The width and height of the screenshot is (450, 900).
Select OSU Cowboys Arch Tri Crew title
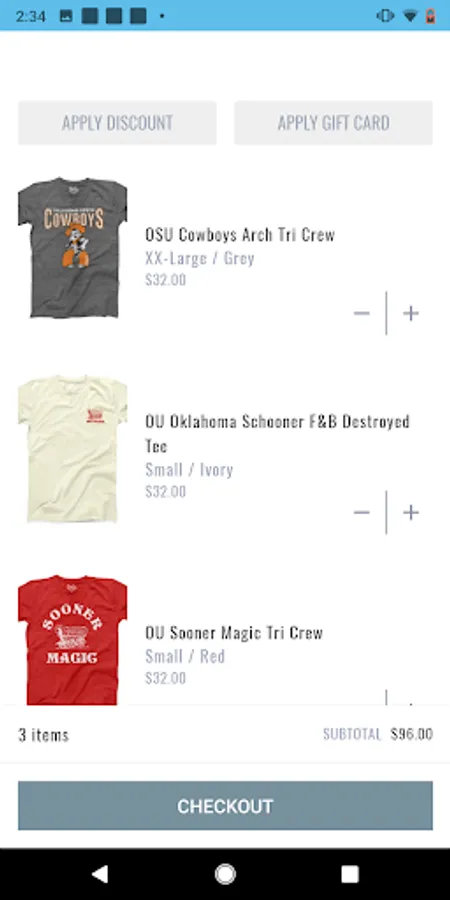240,235
